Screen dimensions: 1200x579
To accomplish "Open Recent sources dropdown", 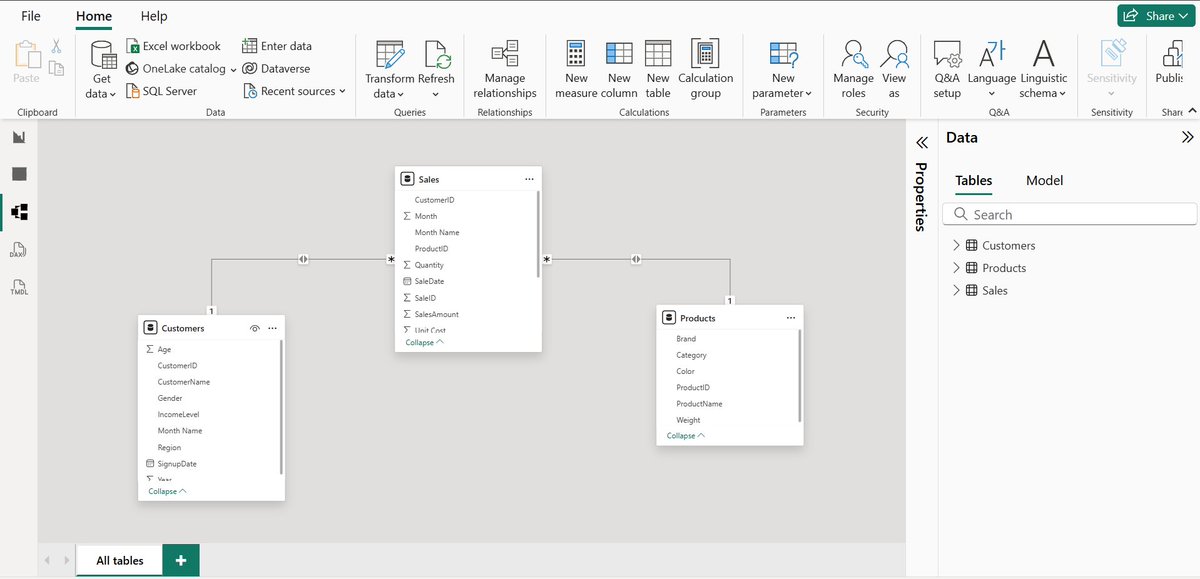I will pos(294,91).
